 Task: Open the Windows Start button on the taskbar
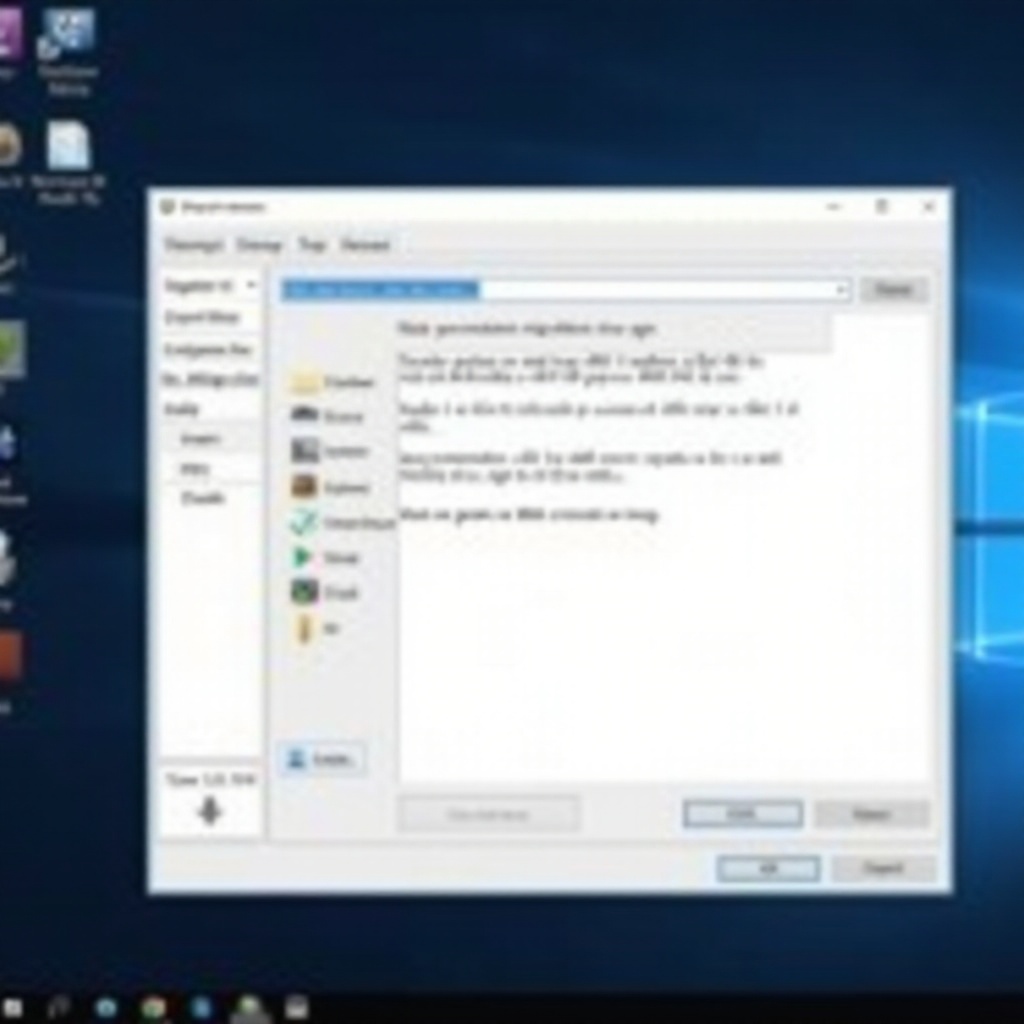(12, 1007)
